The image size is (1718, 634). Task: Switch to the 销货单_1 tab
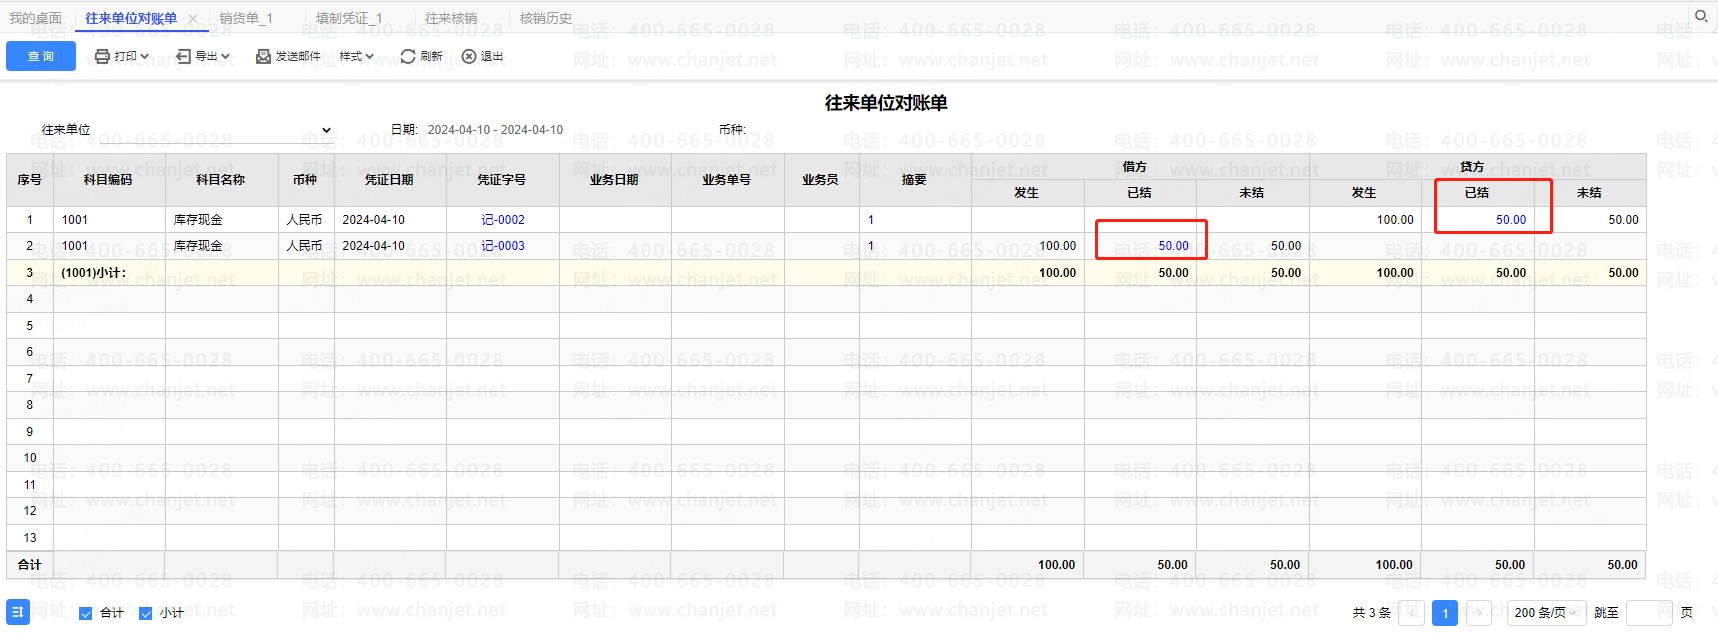246,18
